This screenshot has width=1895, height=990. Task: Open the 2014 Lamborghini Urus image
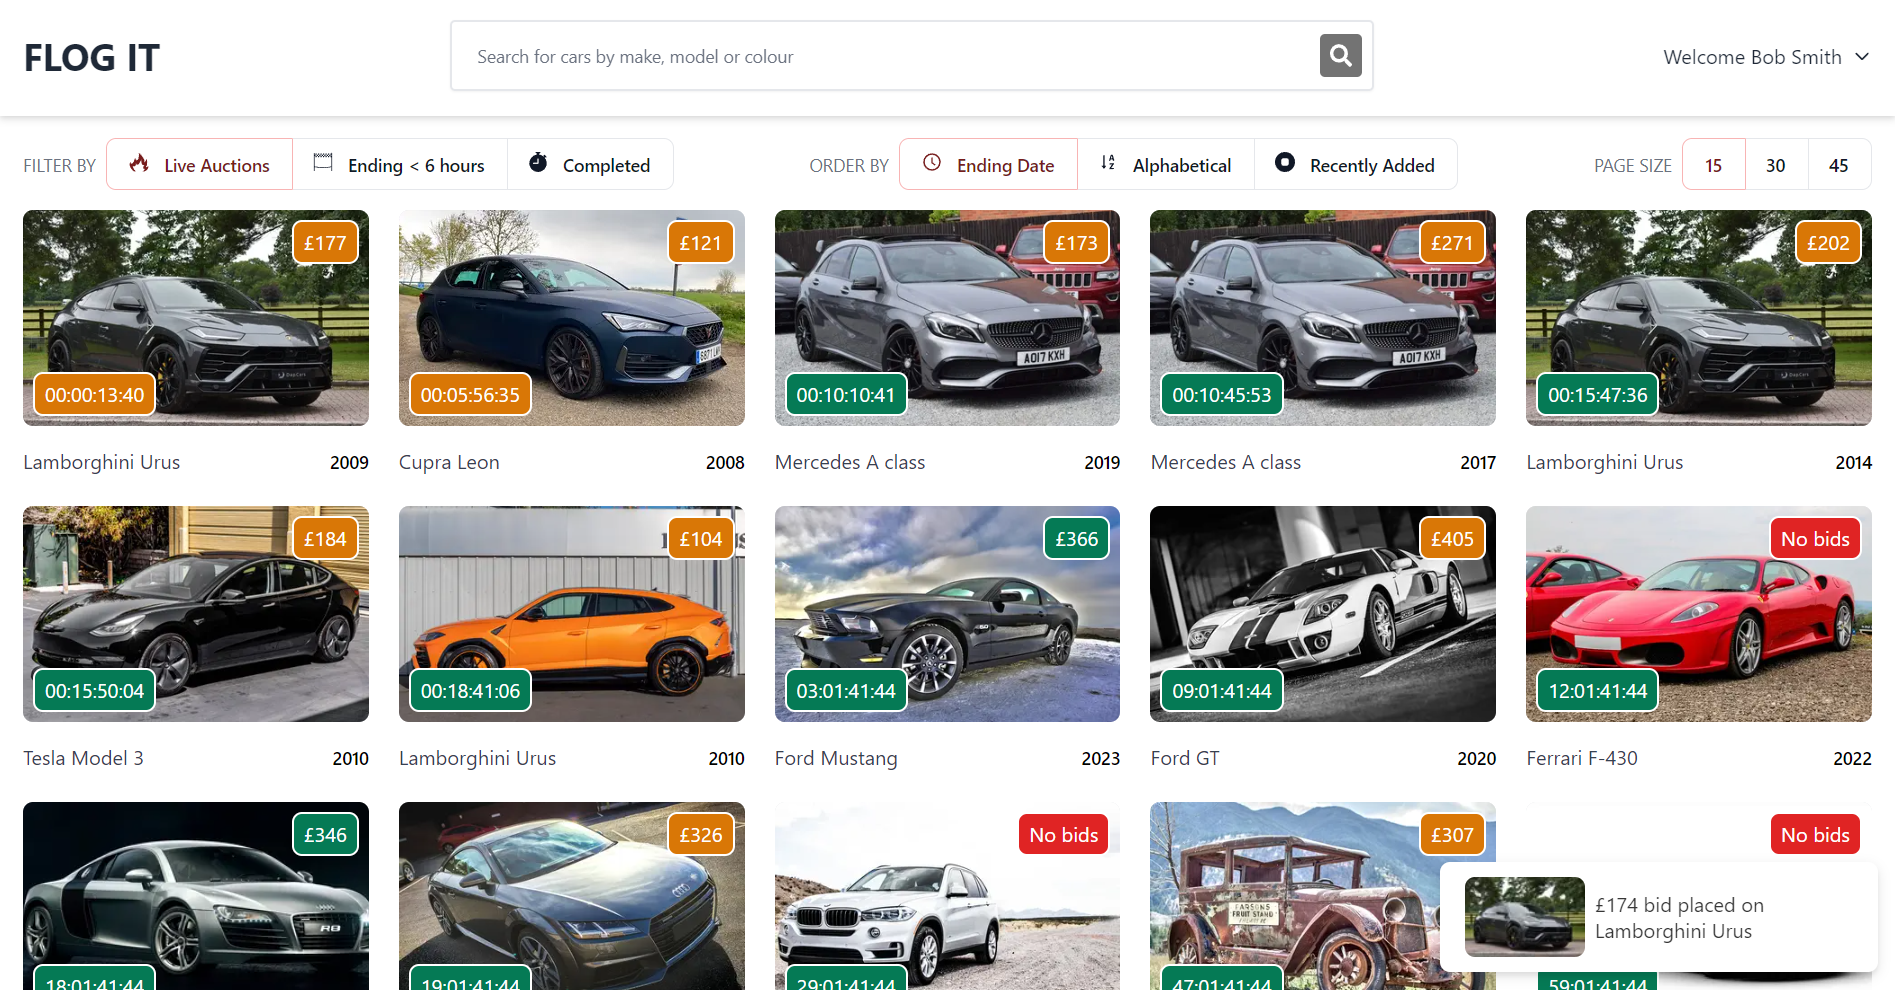[1699, 318]
